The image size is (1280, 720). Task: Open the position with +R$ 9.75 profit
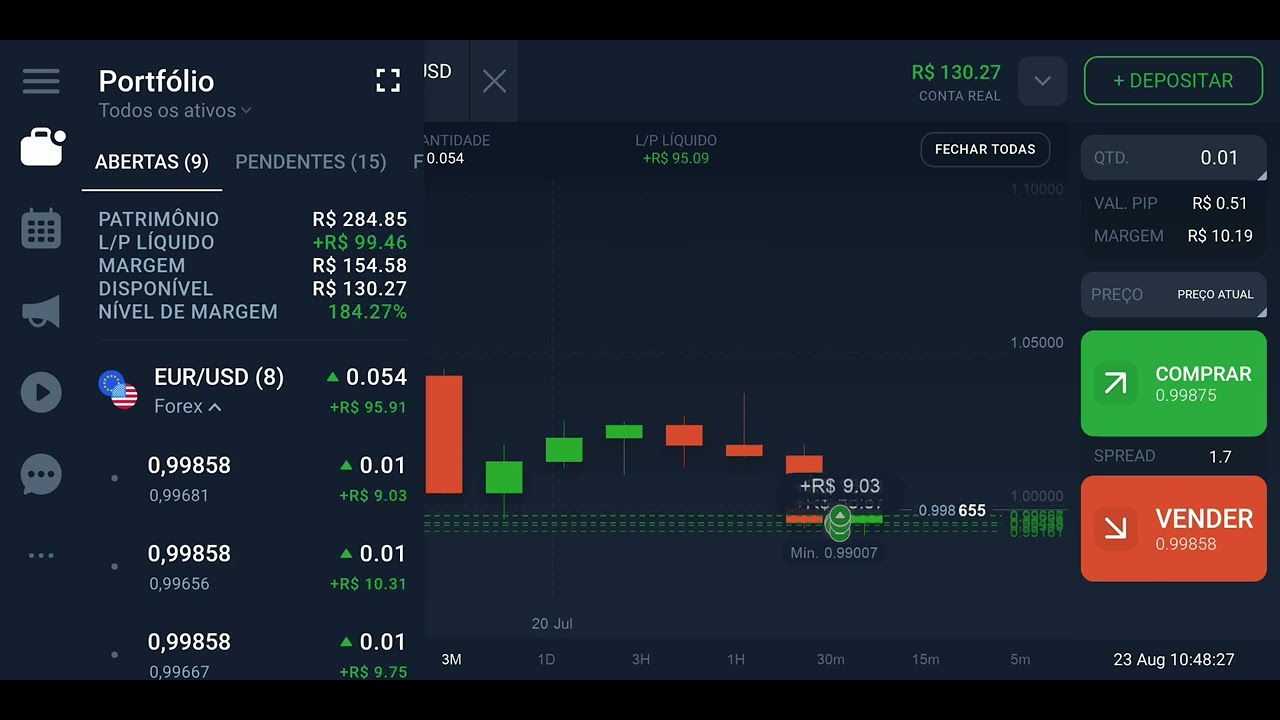coord(255,655)
